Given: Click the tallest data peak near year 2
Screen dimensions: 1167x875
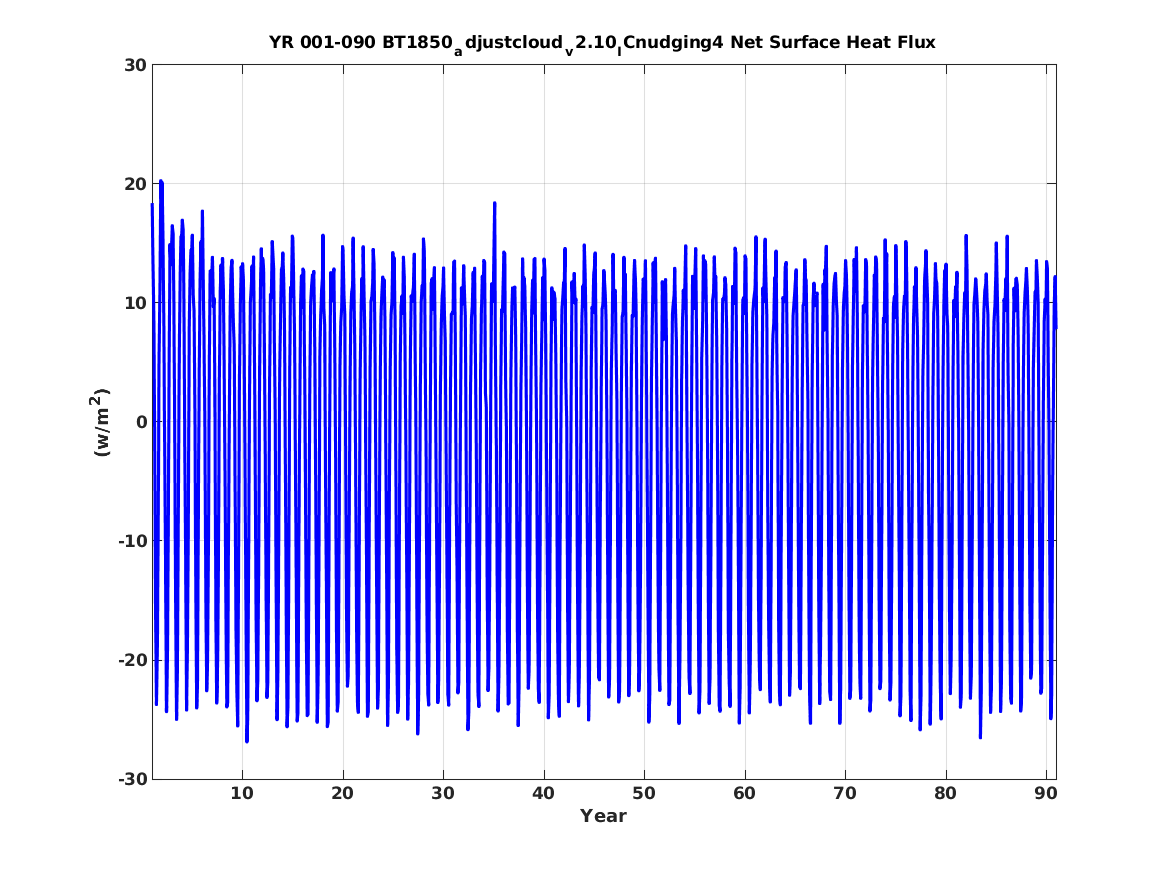Looking at the screenshot, I should click(161, 182).
